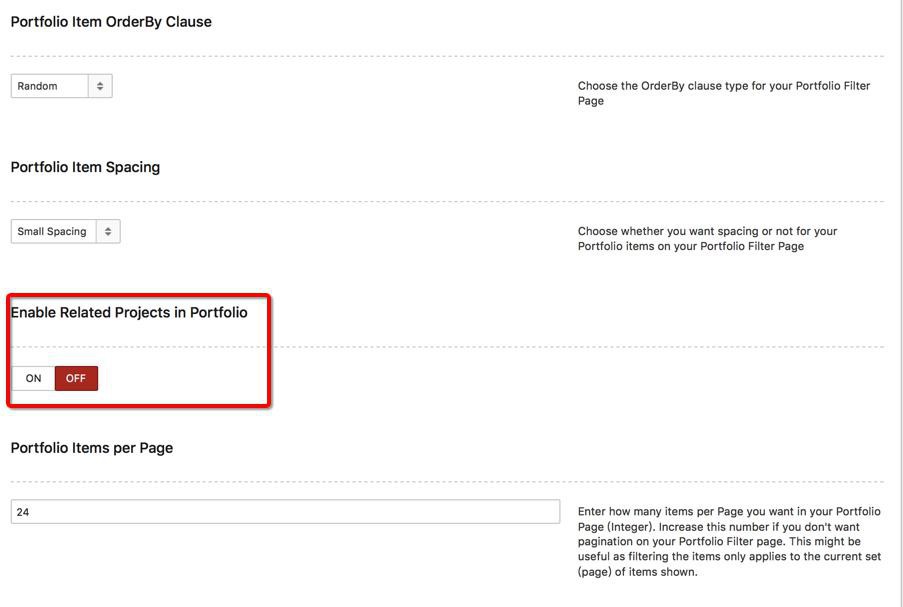Click the dashed divider under OrderBy Clause heading
This screenshot has height=607, width=903.
pyautogui.click(x=447, y=56)
